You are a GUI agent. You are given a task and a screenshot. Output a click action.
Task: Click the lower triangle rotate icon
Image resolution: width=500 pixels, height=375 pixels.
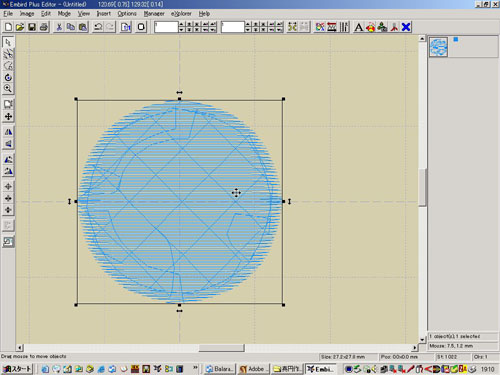tap(8, 171)
